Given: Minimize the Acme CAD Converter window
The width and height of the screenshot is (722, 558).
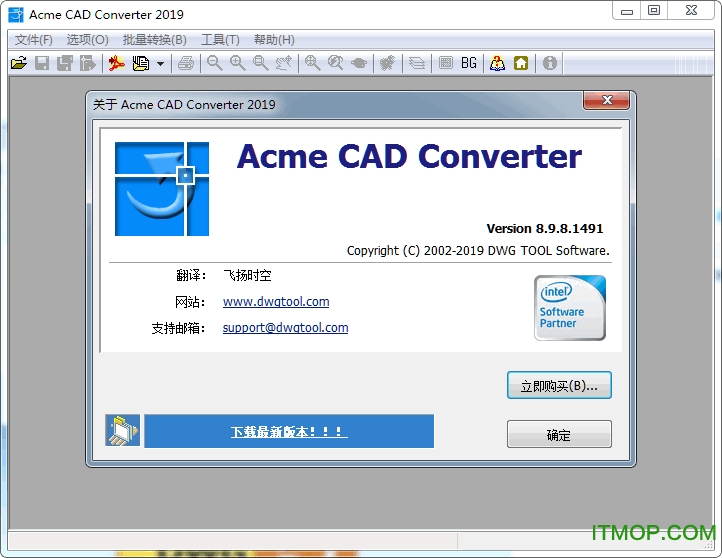Looking at the screenshot, I should pyautogui.click(x=627, y=11).
